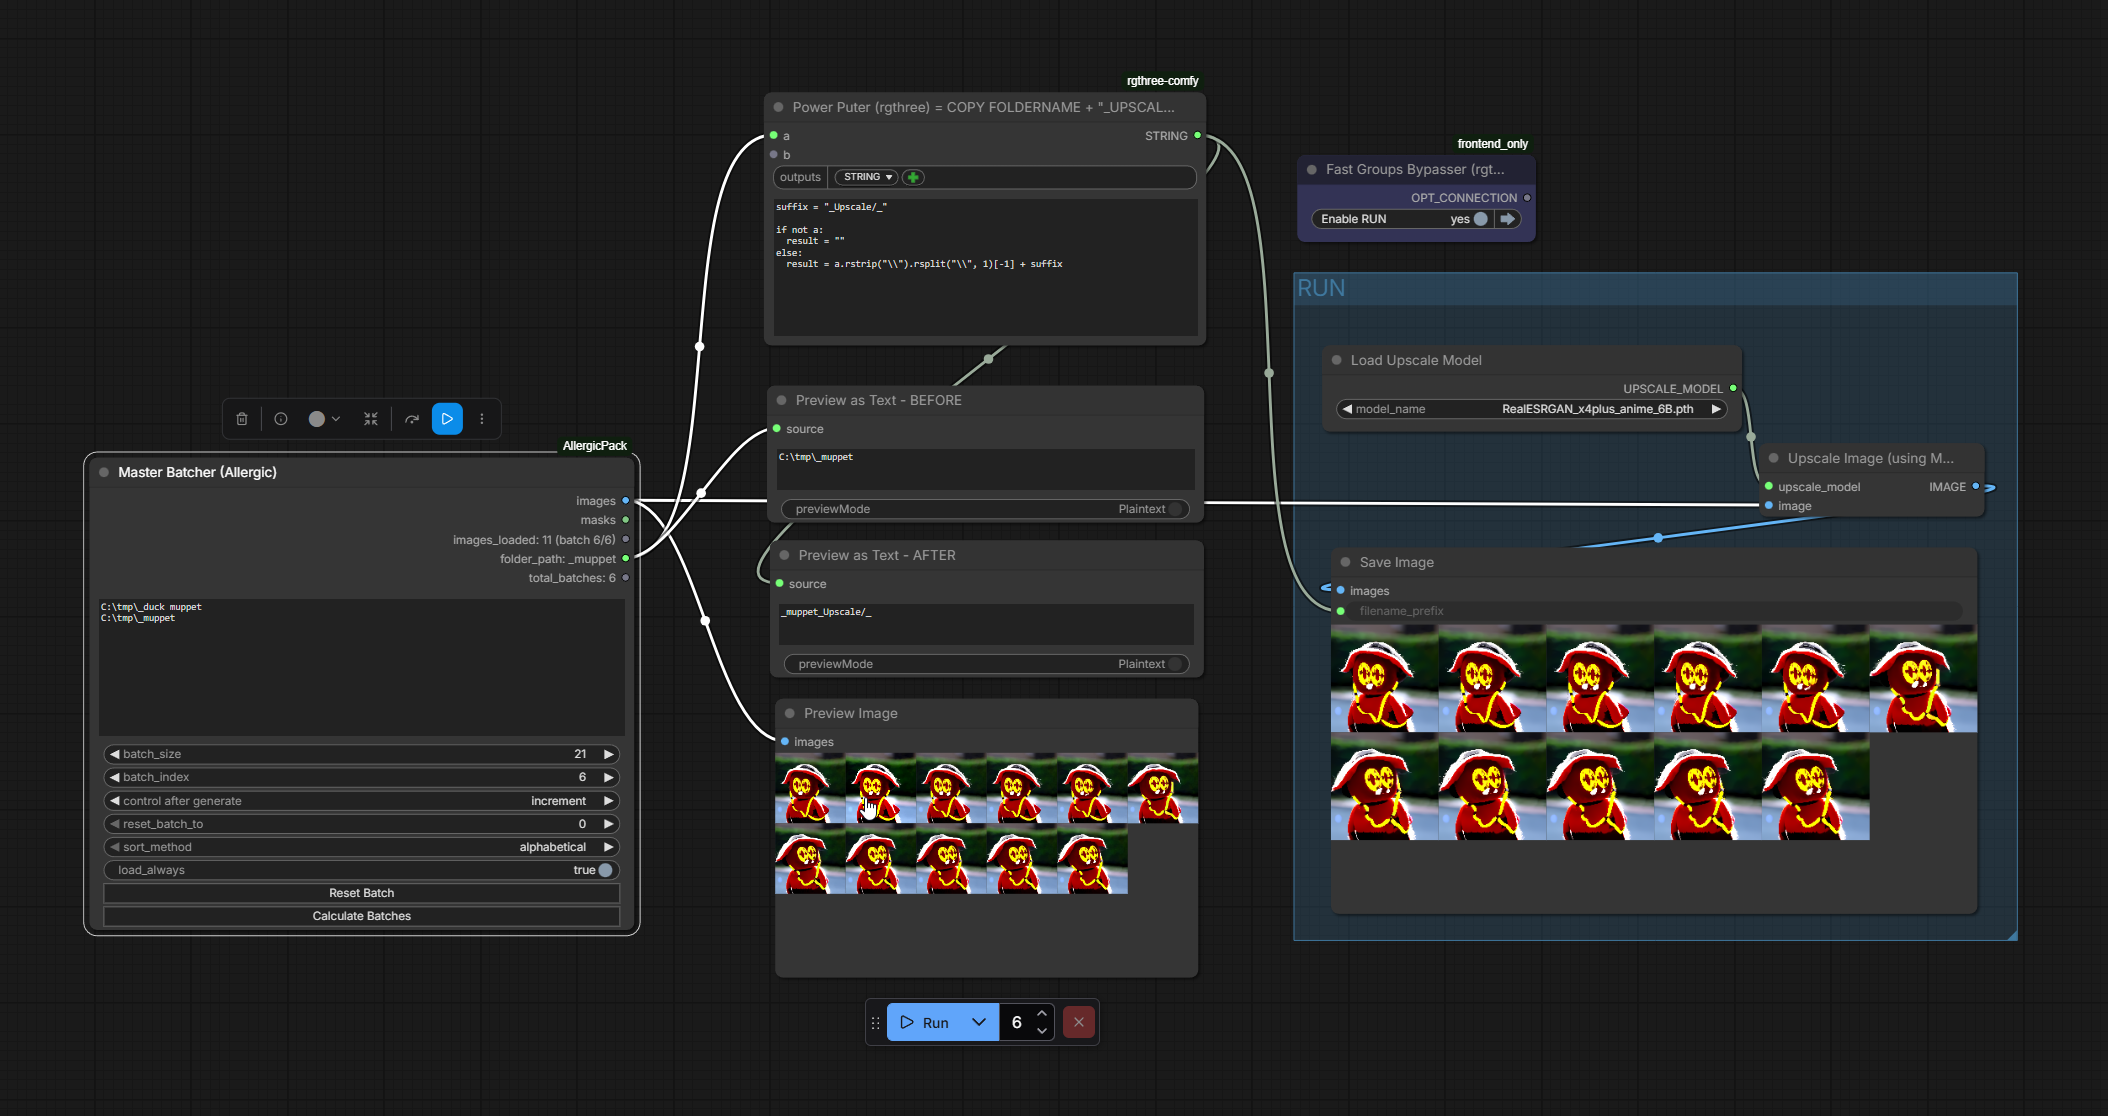Collapse Preview as Text - BEFORE node dot

point(781,400)
